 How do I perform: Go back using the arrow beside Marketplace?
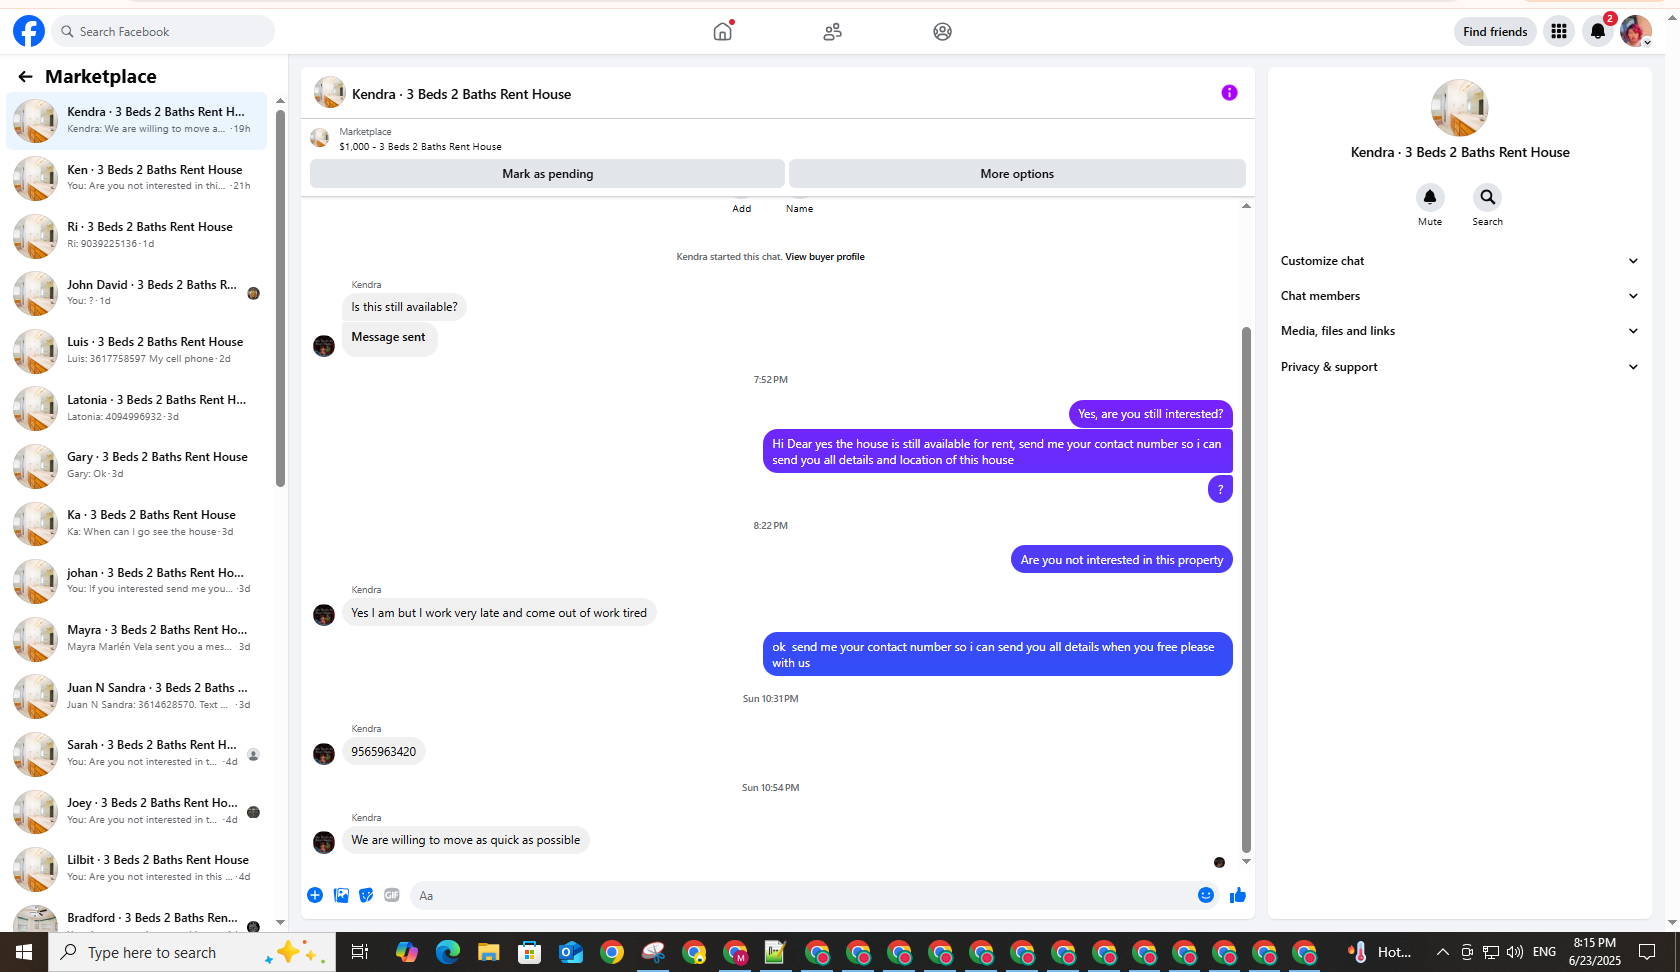point(25,77)
